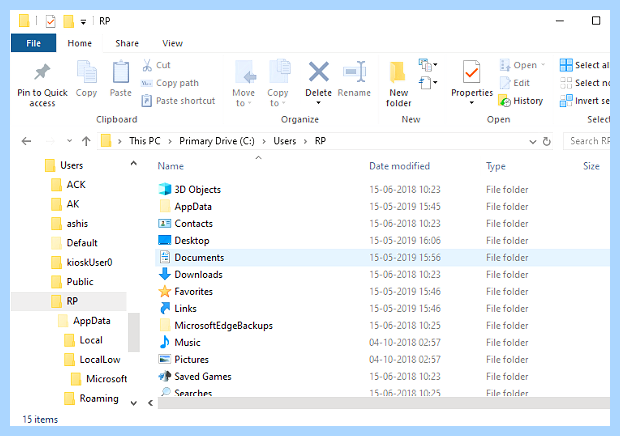Open kioskUser0 in navigation tree
620x436 pixels.
(x=82, y=262)
